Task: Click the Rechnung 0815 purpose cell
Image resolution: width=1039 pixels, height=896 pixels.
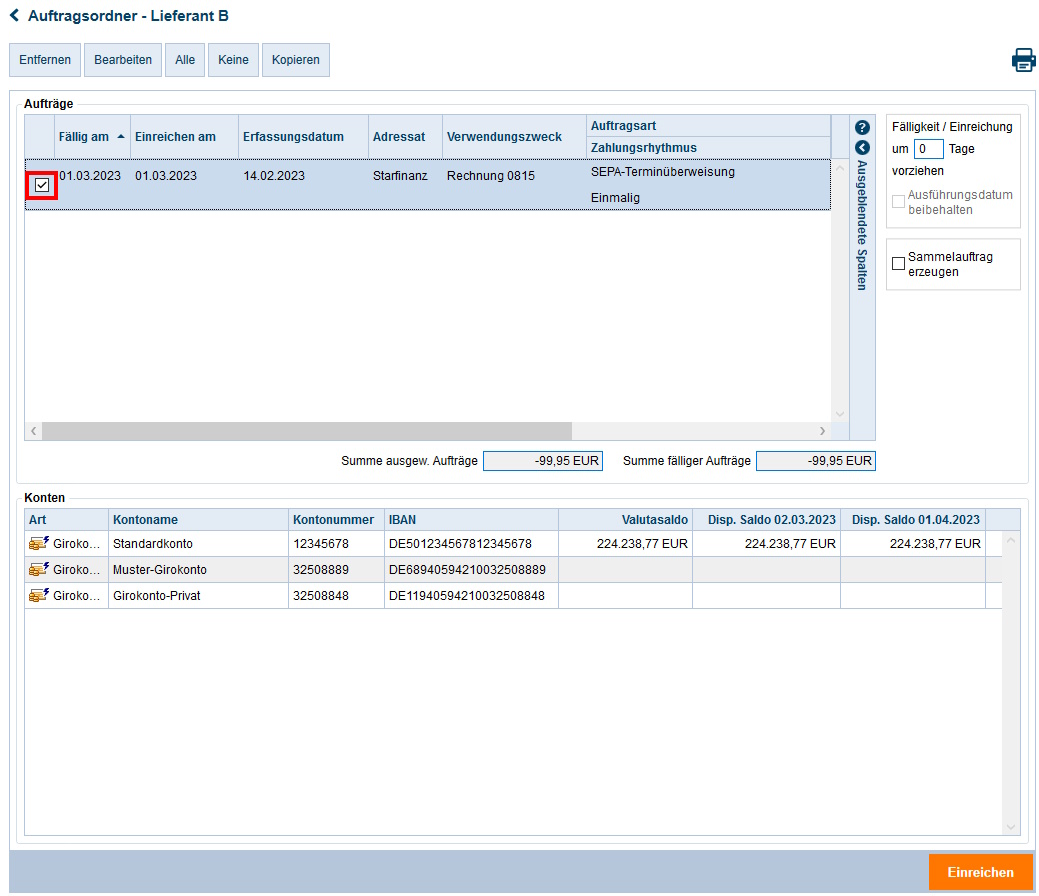Action: click(x=491, y=176)
